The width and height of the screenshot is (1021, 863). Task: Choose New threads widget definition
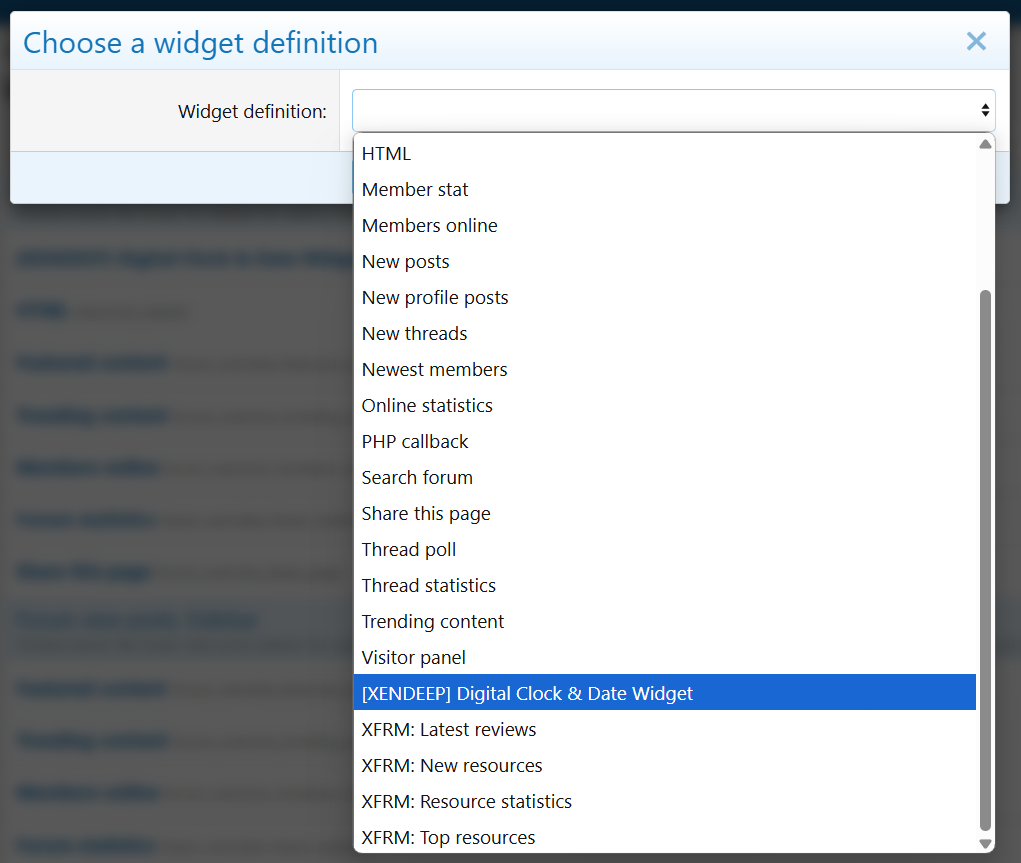pos(414,334)
